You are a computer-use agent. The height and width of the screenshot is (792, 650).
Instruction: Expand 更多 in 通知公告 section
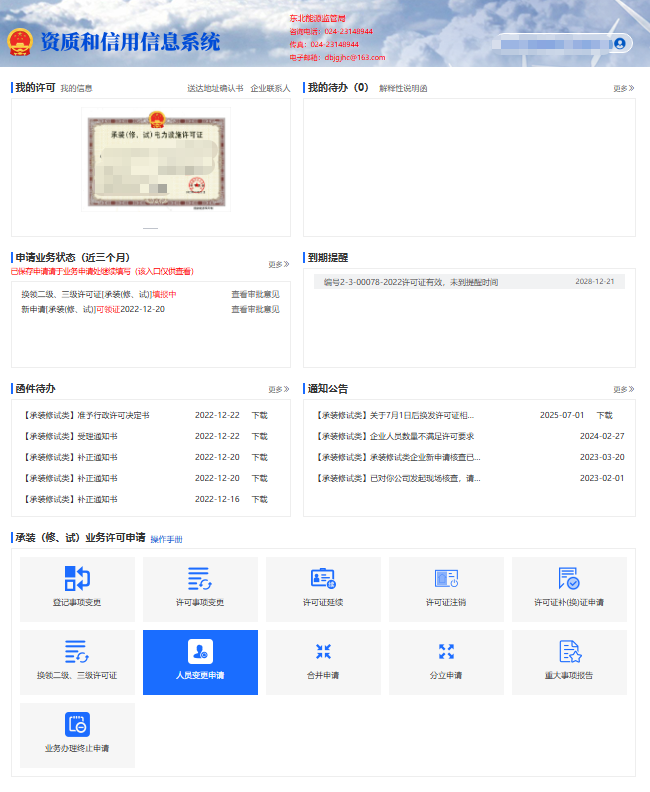click(623, 389)
